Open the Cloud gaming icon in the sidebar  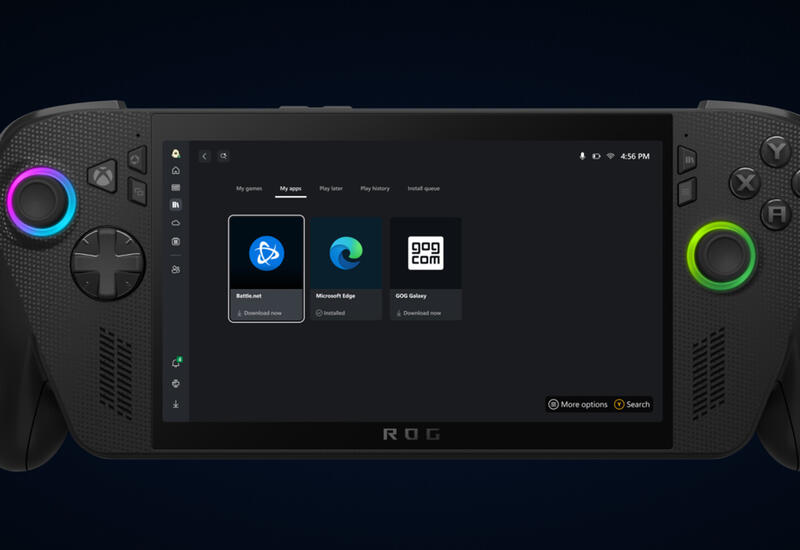pyautogui.click(x=176, y=222)
